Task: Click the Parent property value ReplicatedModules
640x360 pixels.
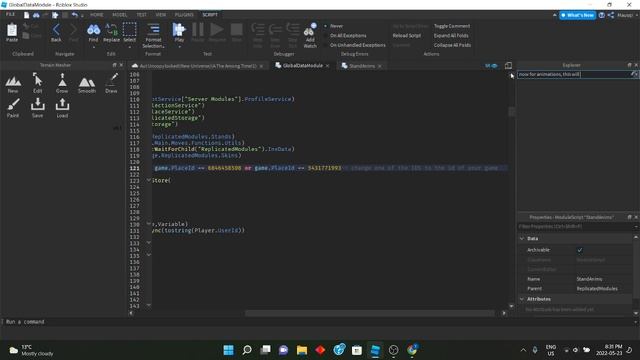Action: click(x=597, y=289)
